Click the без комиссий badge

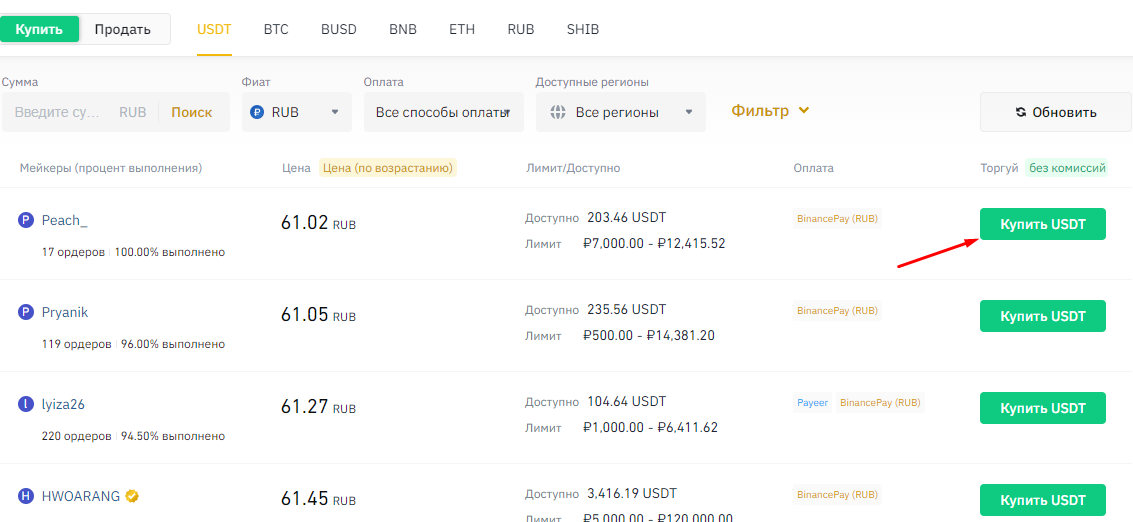pyautogui.click(x=1067, y=168)
